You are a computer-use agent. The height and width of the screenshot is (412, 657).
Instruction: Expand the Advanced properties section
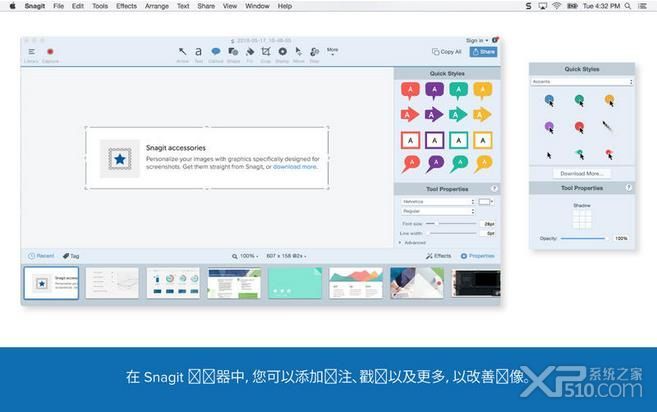(x=412, y=243)
